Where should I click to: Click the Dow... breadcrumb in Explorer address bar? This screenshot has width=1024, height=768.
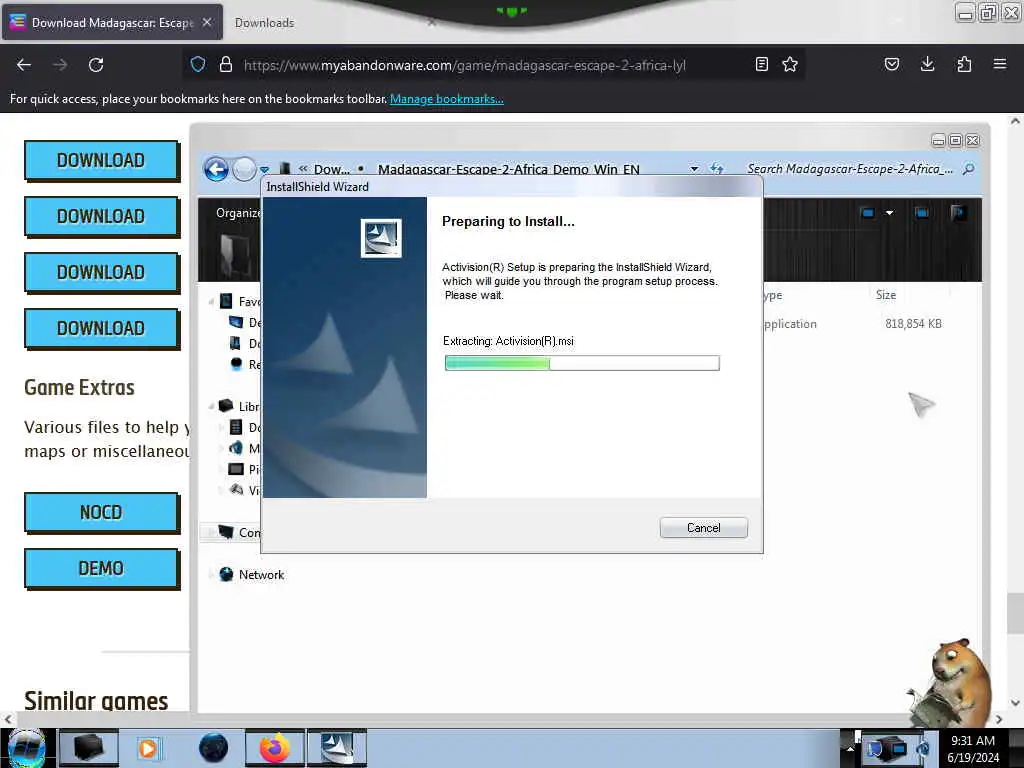(x=332, y=169)
